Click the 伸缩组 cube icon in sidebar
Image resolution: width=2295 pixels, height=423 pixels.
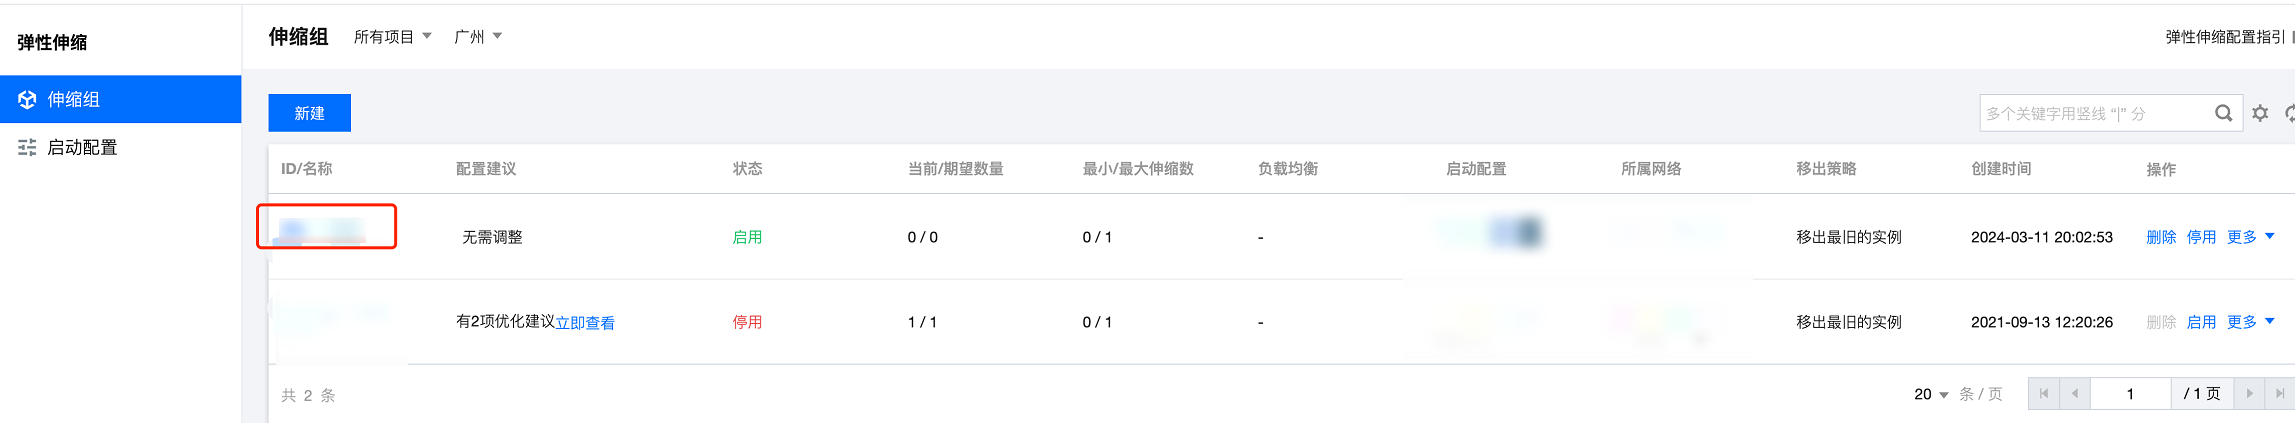click(x=27, y=99)
